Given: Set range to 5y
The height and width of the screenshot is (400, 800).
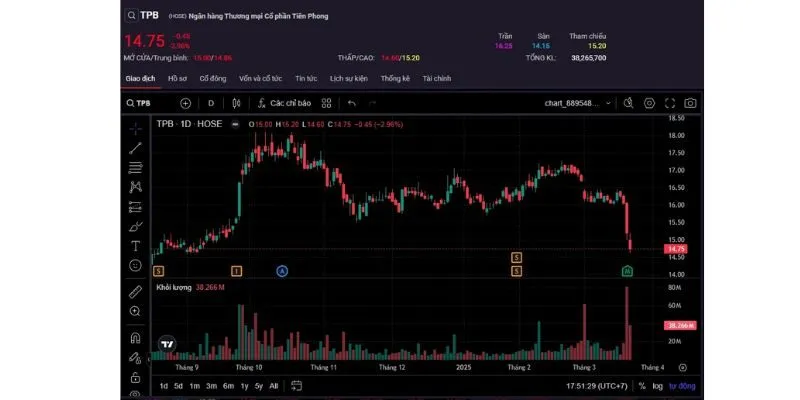Looking at the screenshot, I should click(x=259, y=386).
